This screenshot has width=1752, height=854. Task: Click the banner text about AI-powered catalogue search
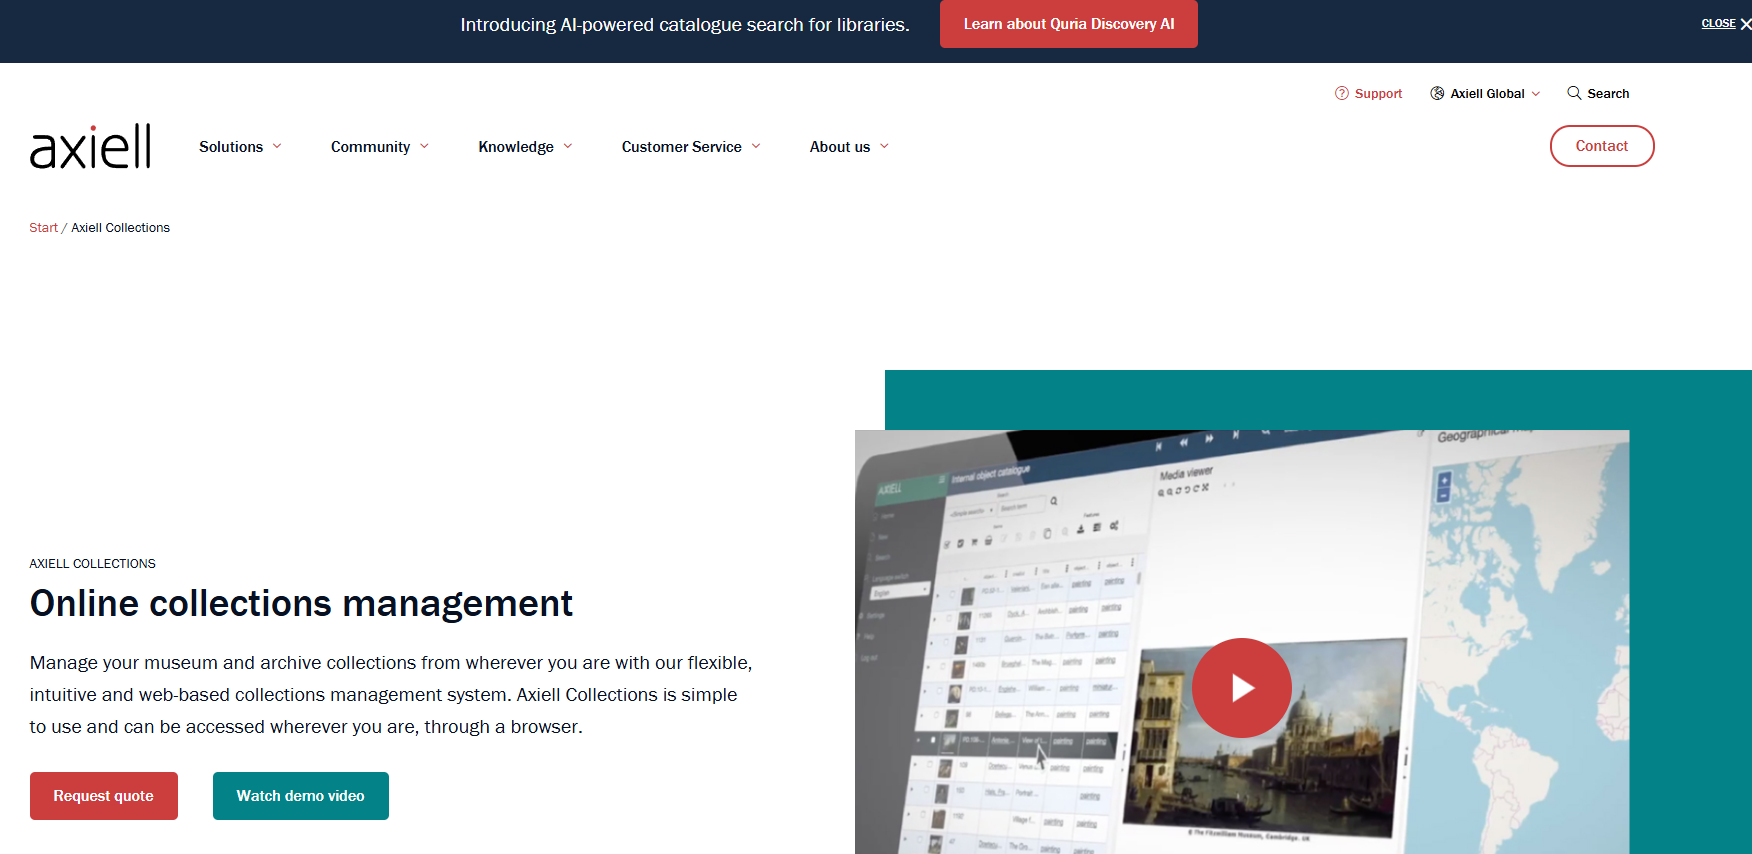point(685,25)
